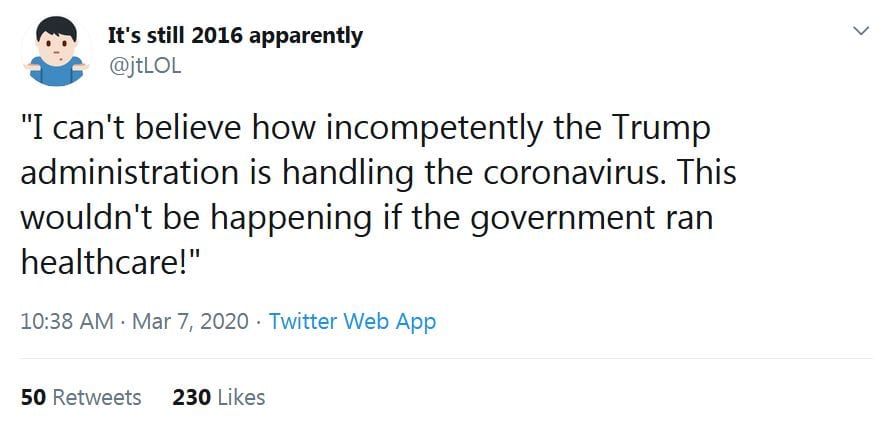Open profile via "It's still 2016 apparently" name
This screenshot has width=895, height=425.
(x=235, y=36)
